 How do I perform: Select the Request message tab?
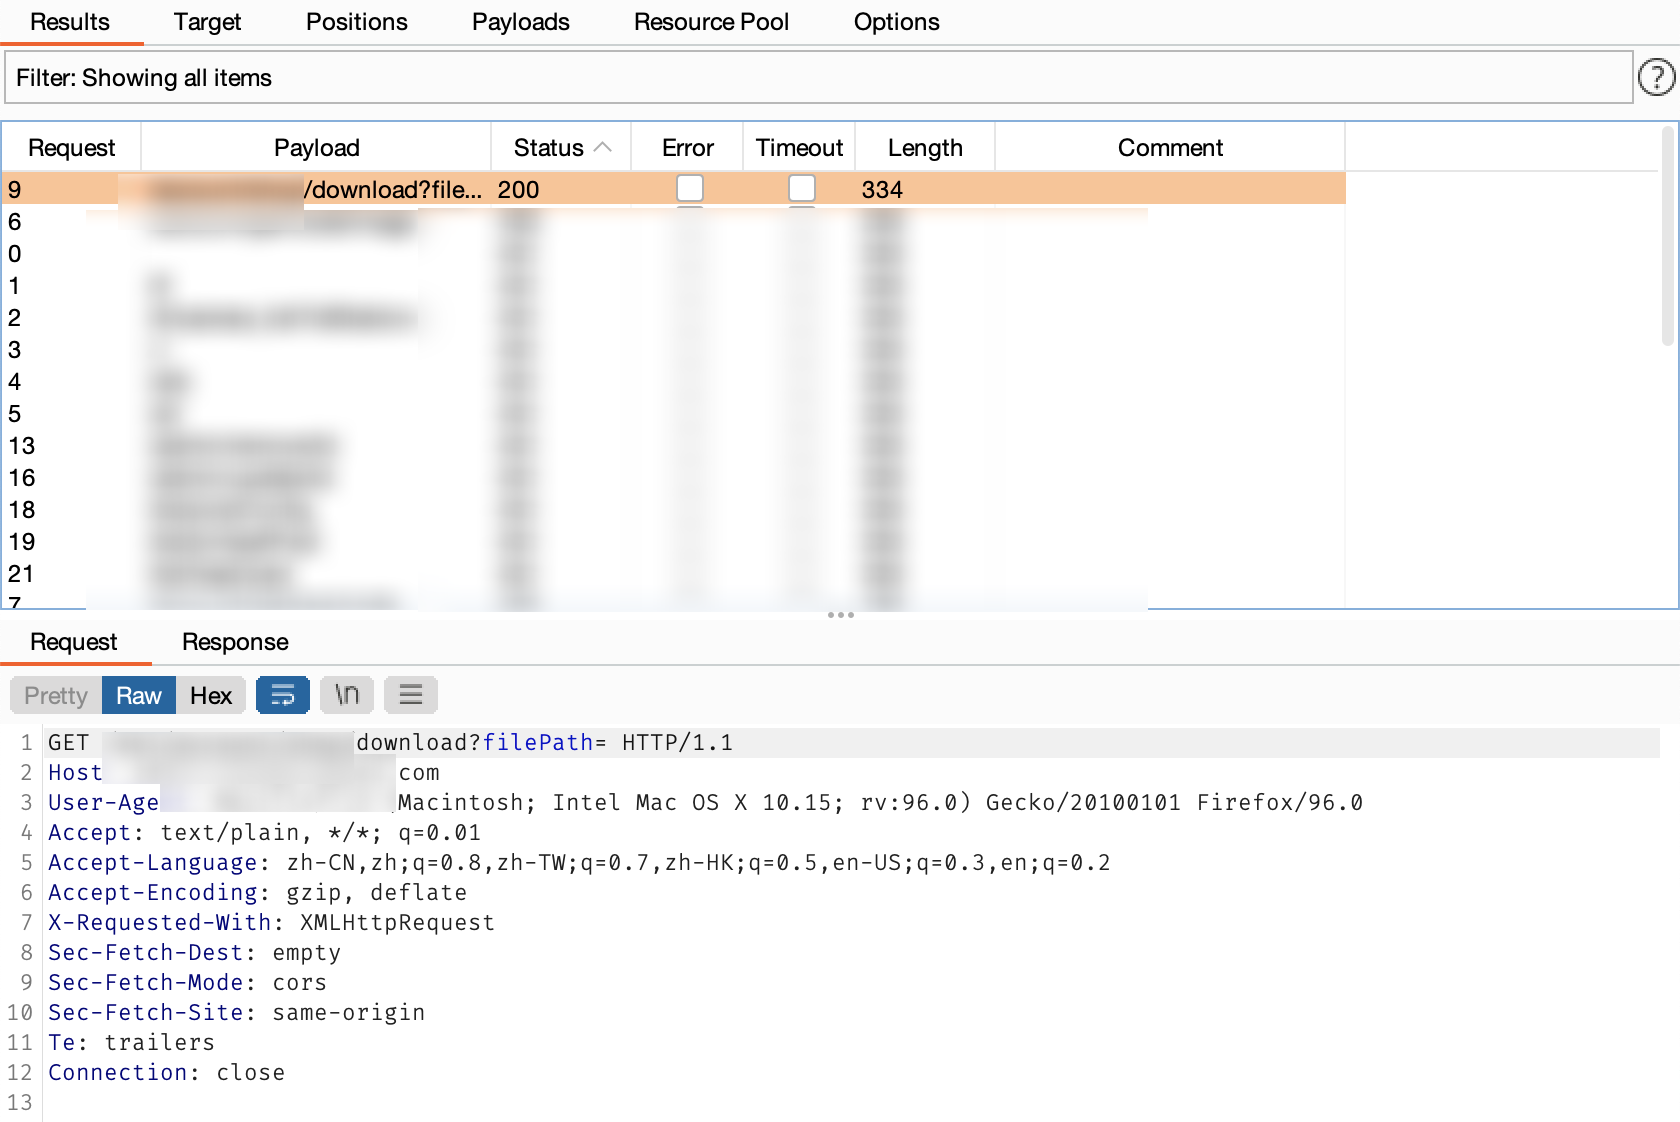74,642
